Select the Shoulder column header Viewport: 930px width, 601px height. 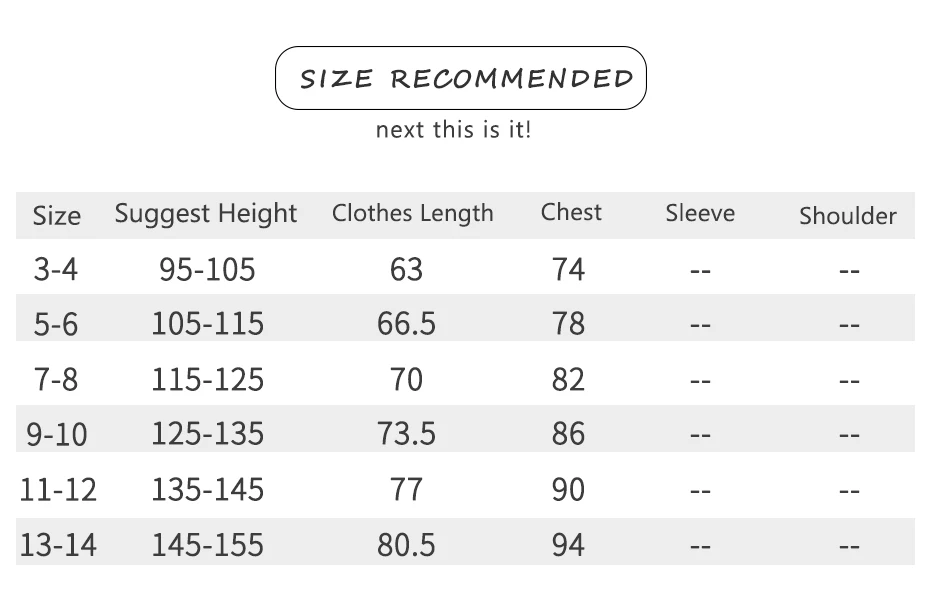click(848, 216)
